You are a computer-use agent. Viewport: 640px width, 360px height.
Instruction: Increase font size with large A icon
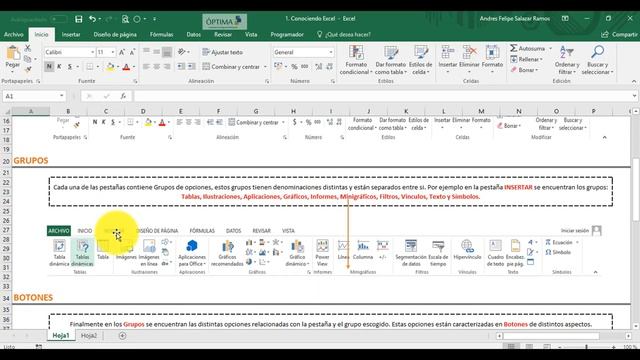pos(122,52)
